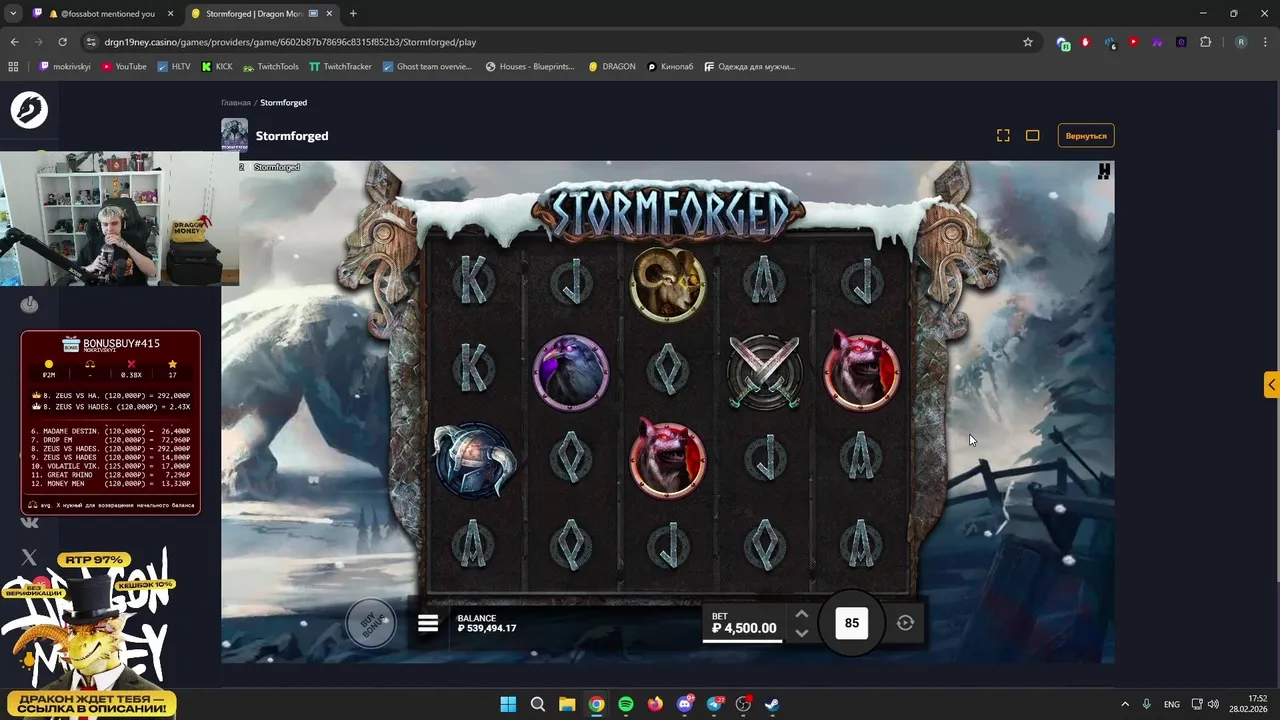
Task: Increase the bet with the up arrow
Action: (801, 614)
